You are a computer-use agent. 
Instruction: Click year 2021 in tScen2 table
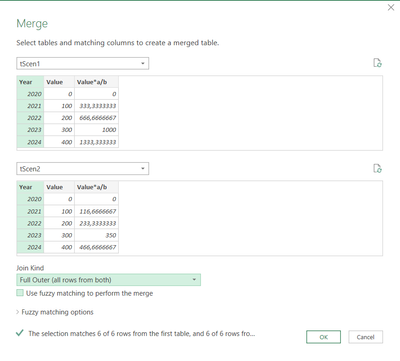point(30,211)
